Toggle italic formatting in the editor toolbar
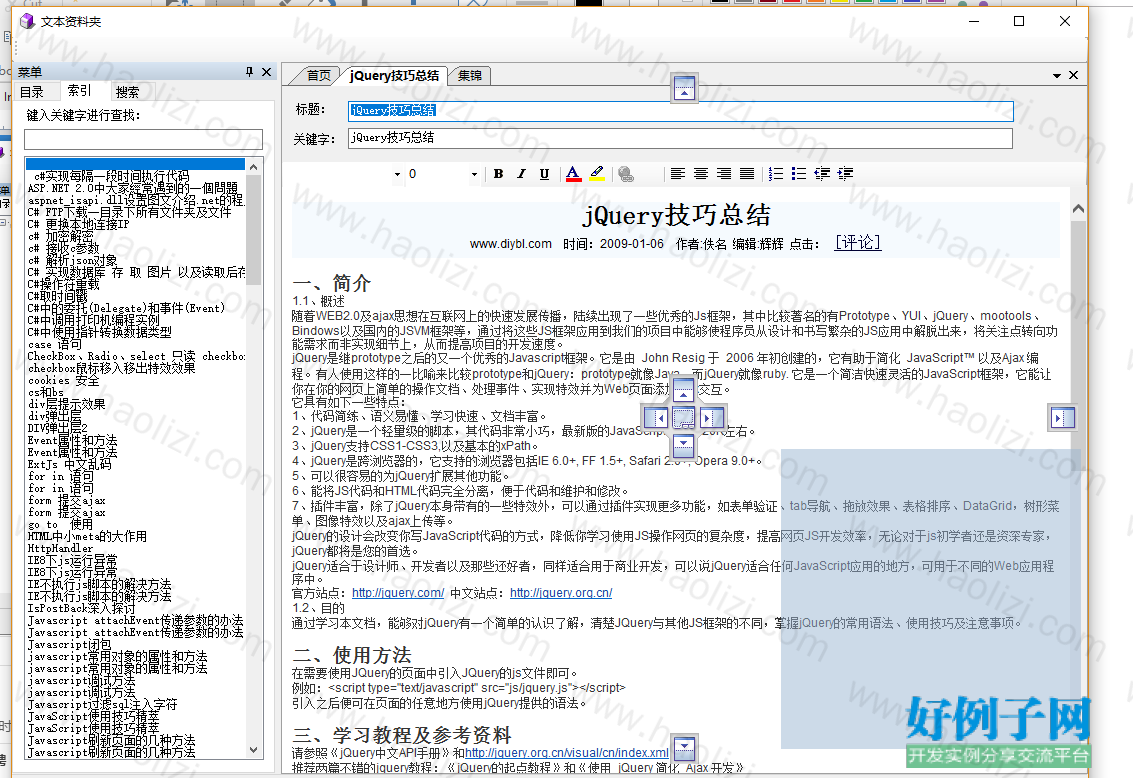Image resolution: width=1133 pixels, height=778 pixels. 521,173
